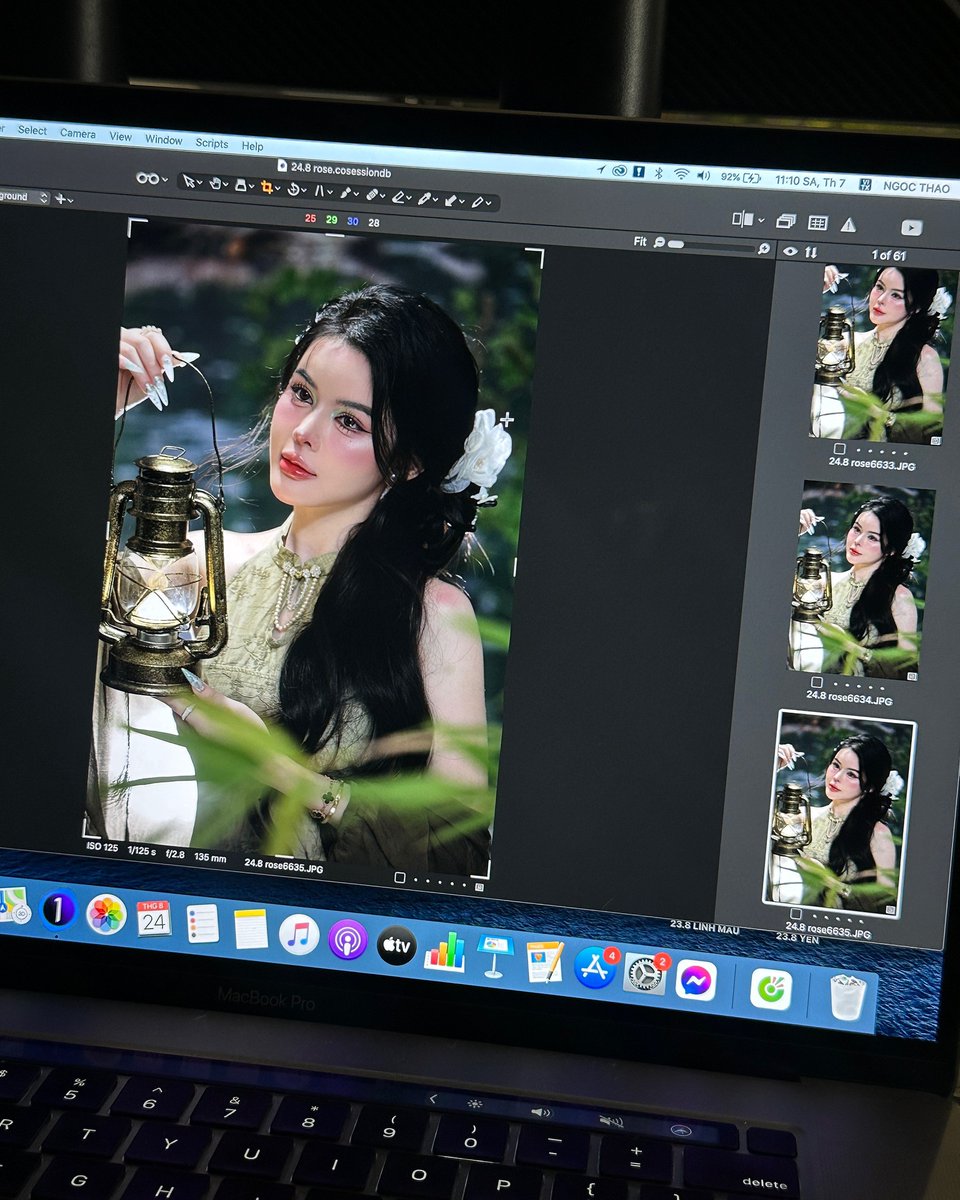Toggle exposure warning triangle icon
This screenshot has height=1200, width=960.
click(x=848, y=224)
